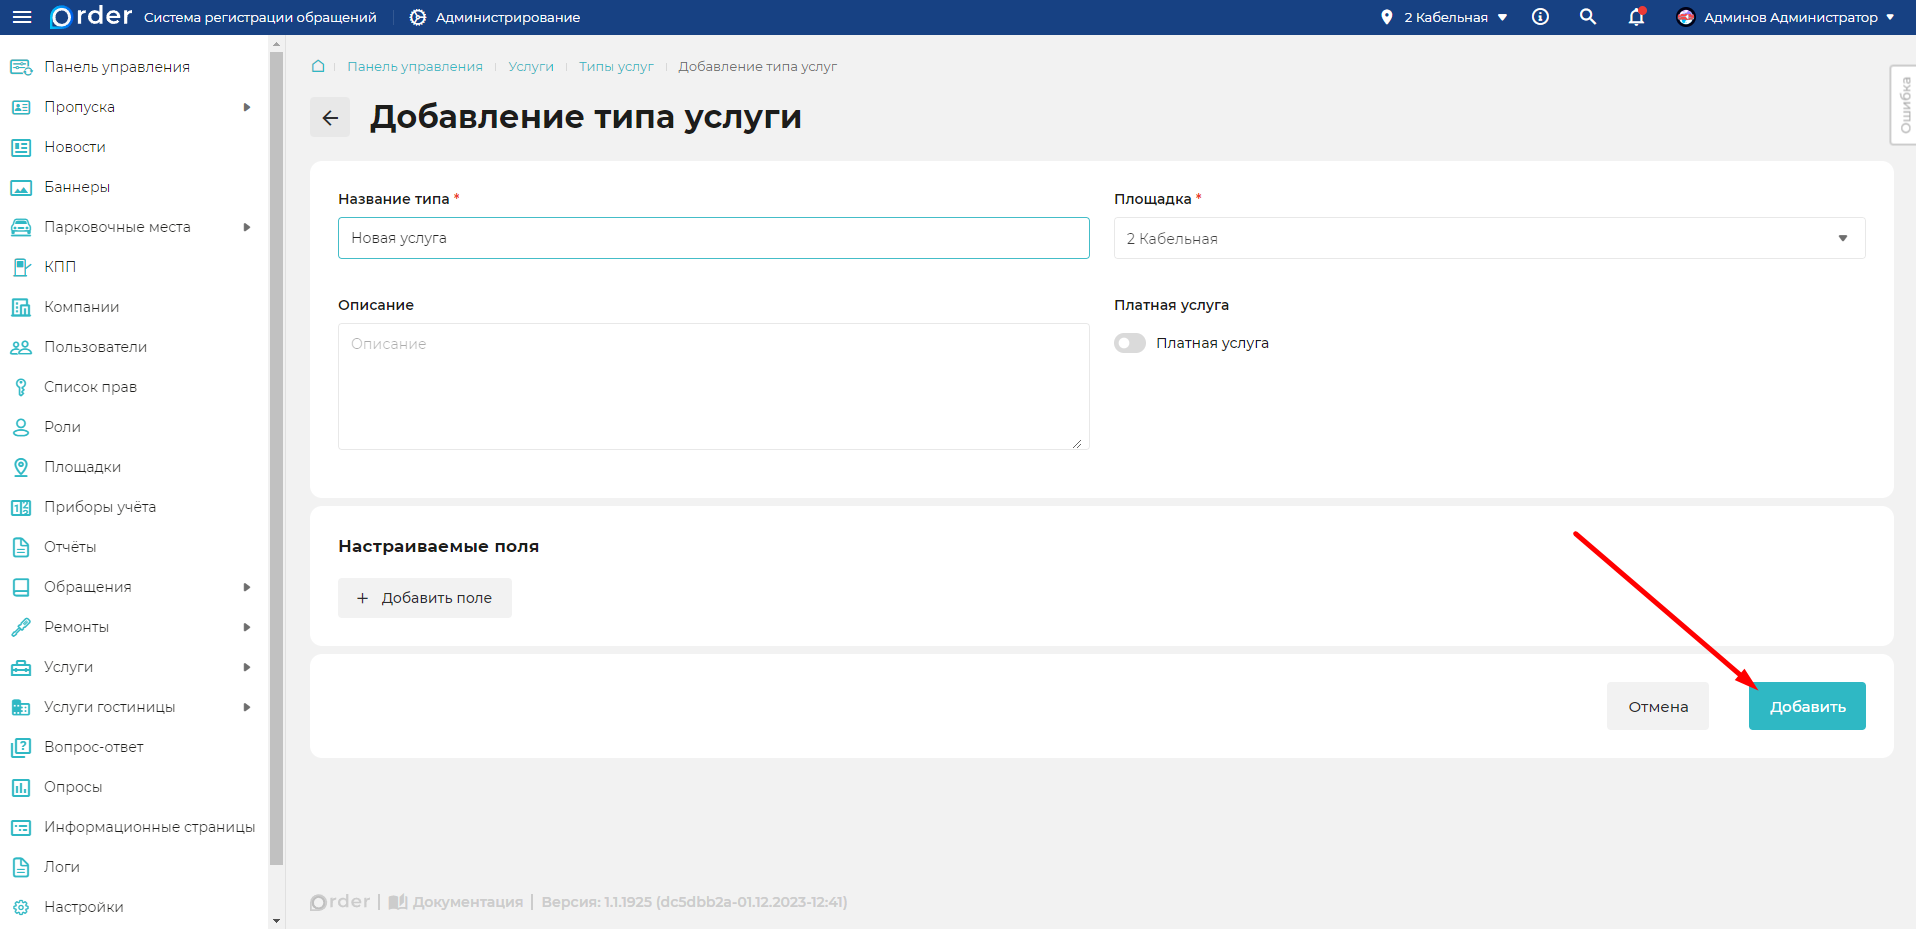Click the user avatar icon
The height and width of the screenshot is (929, 1916).
1685,17
